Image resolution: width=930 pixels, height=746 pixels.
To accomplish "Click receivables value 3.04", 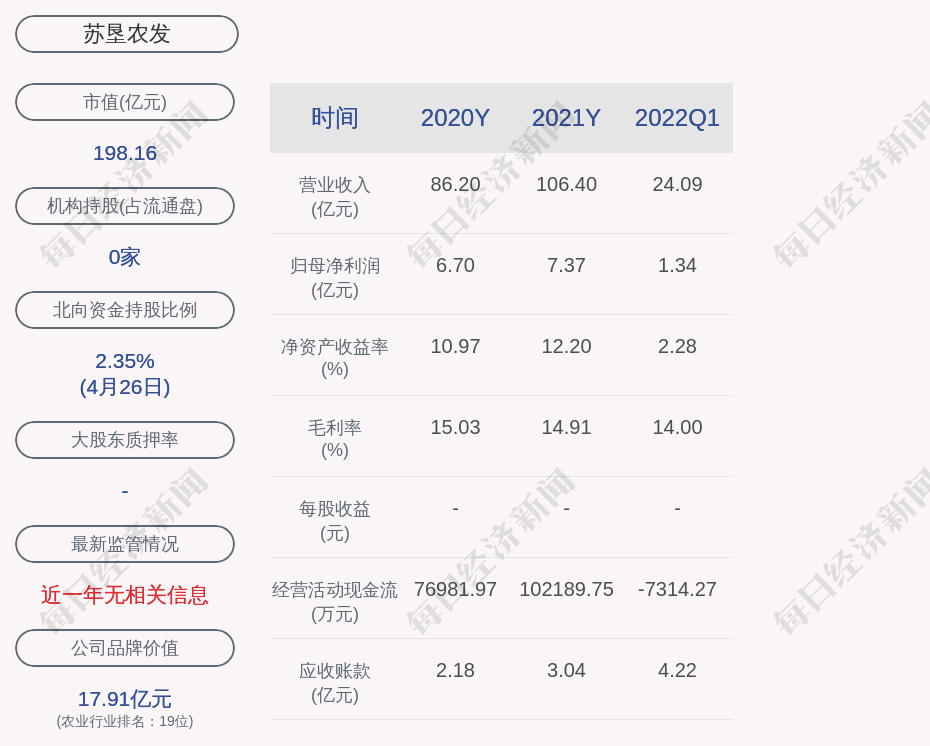I will pyautogui.click(x=566, y=670).
